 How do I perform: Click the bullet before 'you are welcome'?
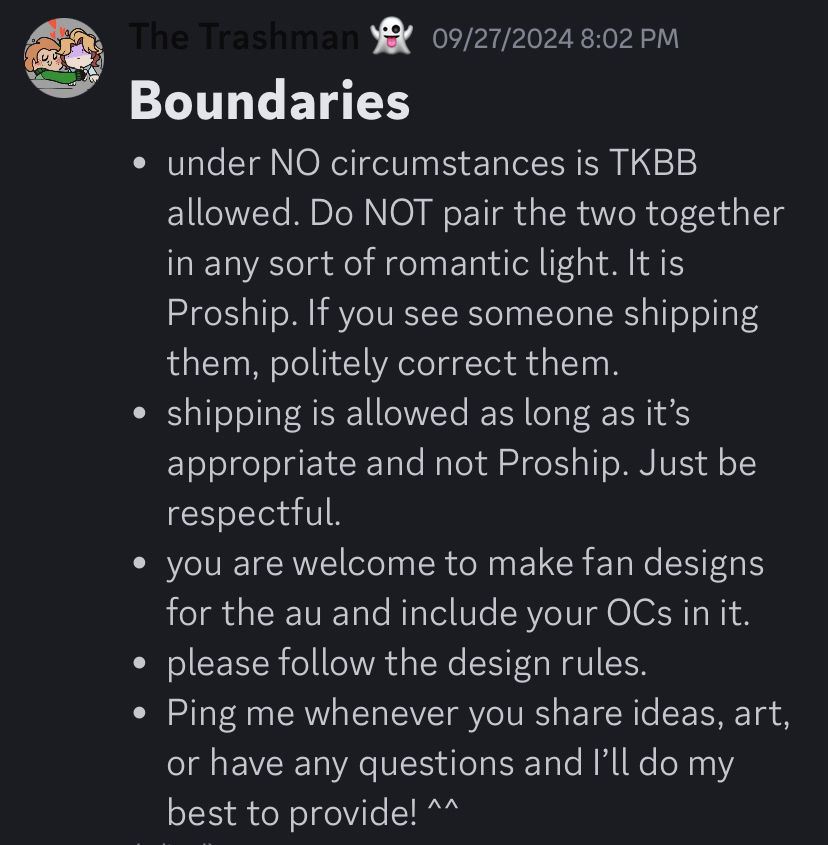click(x=140, y=563)
